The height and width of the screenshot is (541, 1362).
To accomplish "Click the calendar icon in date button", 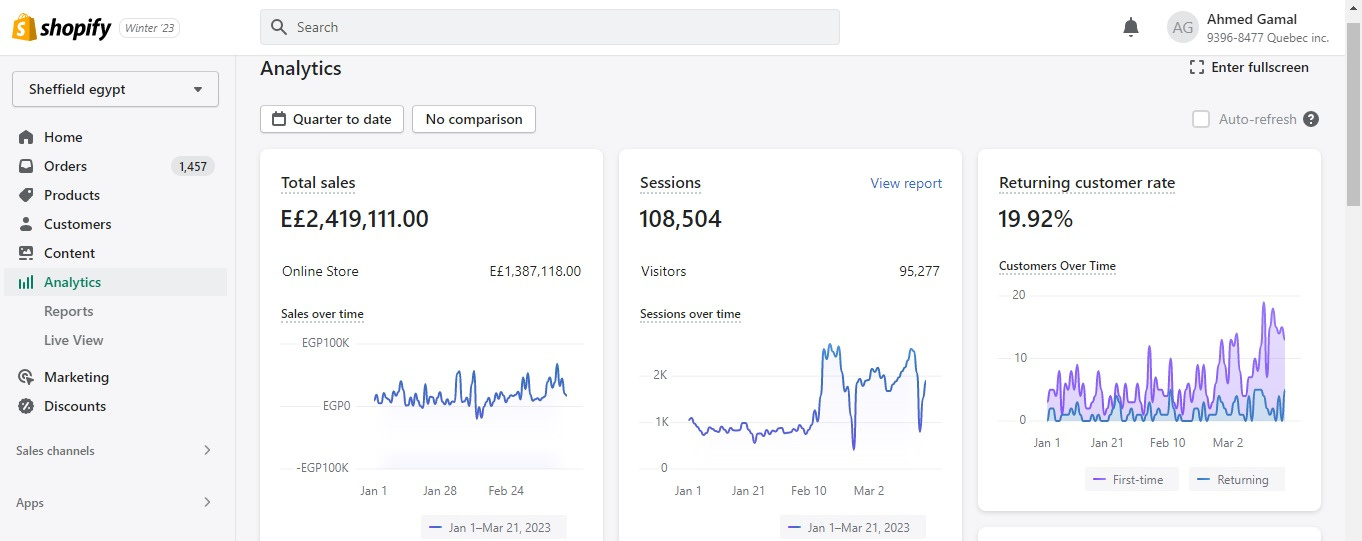I will [x=279, y=119].
